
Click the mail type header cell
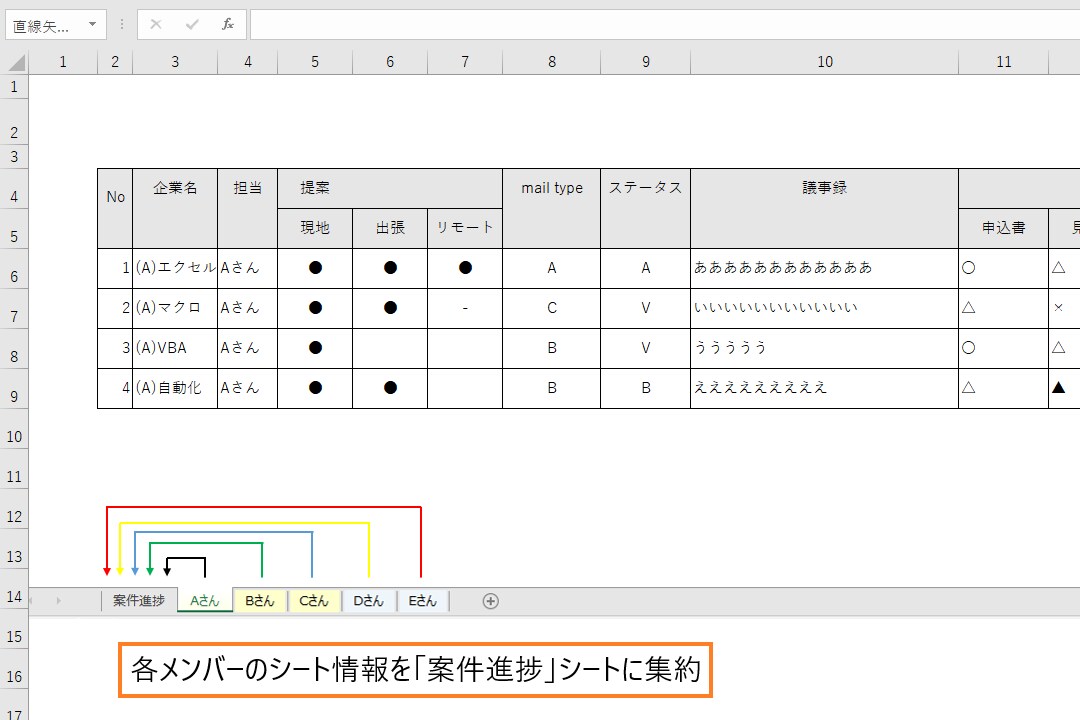pyautogui.click(x=552, y=208)
